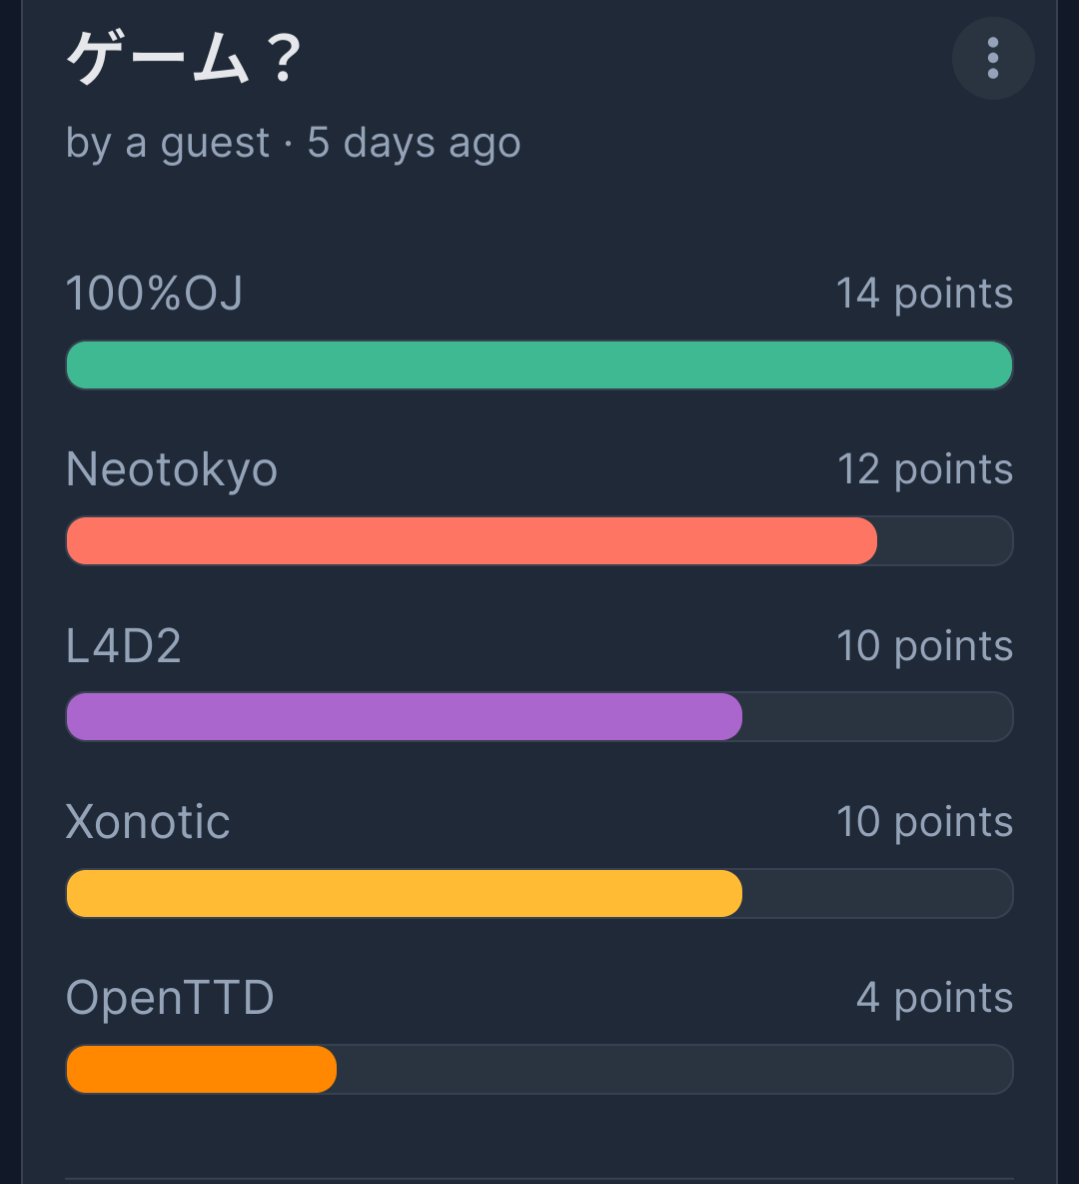Open the three-dot poll options menu
Screen dimensions: 1079x1184
(x=992, y=59)
